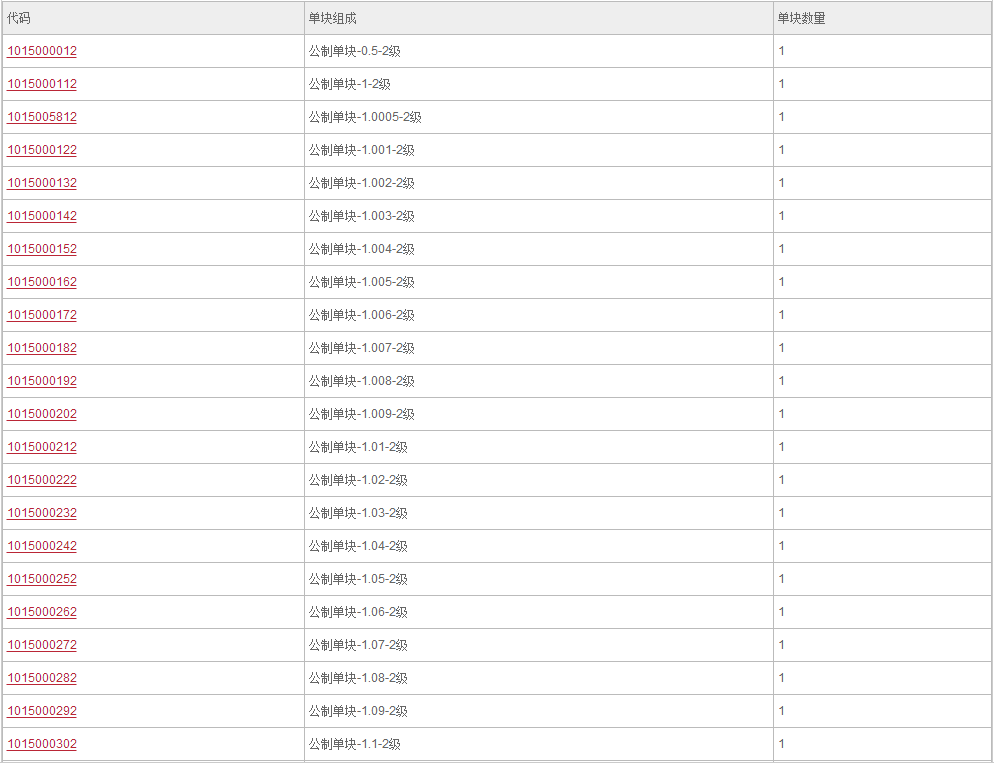Open code link 1015000262

[x=42, y=611]
